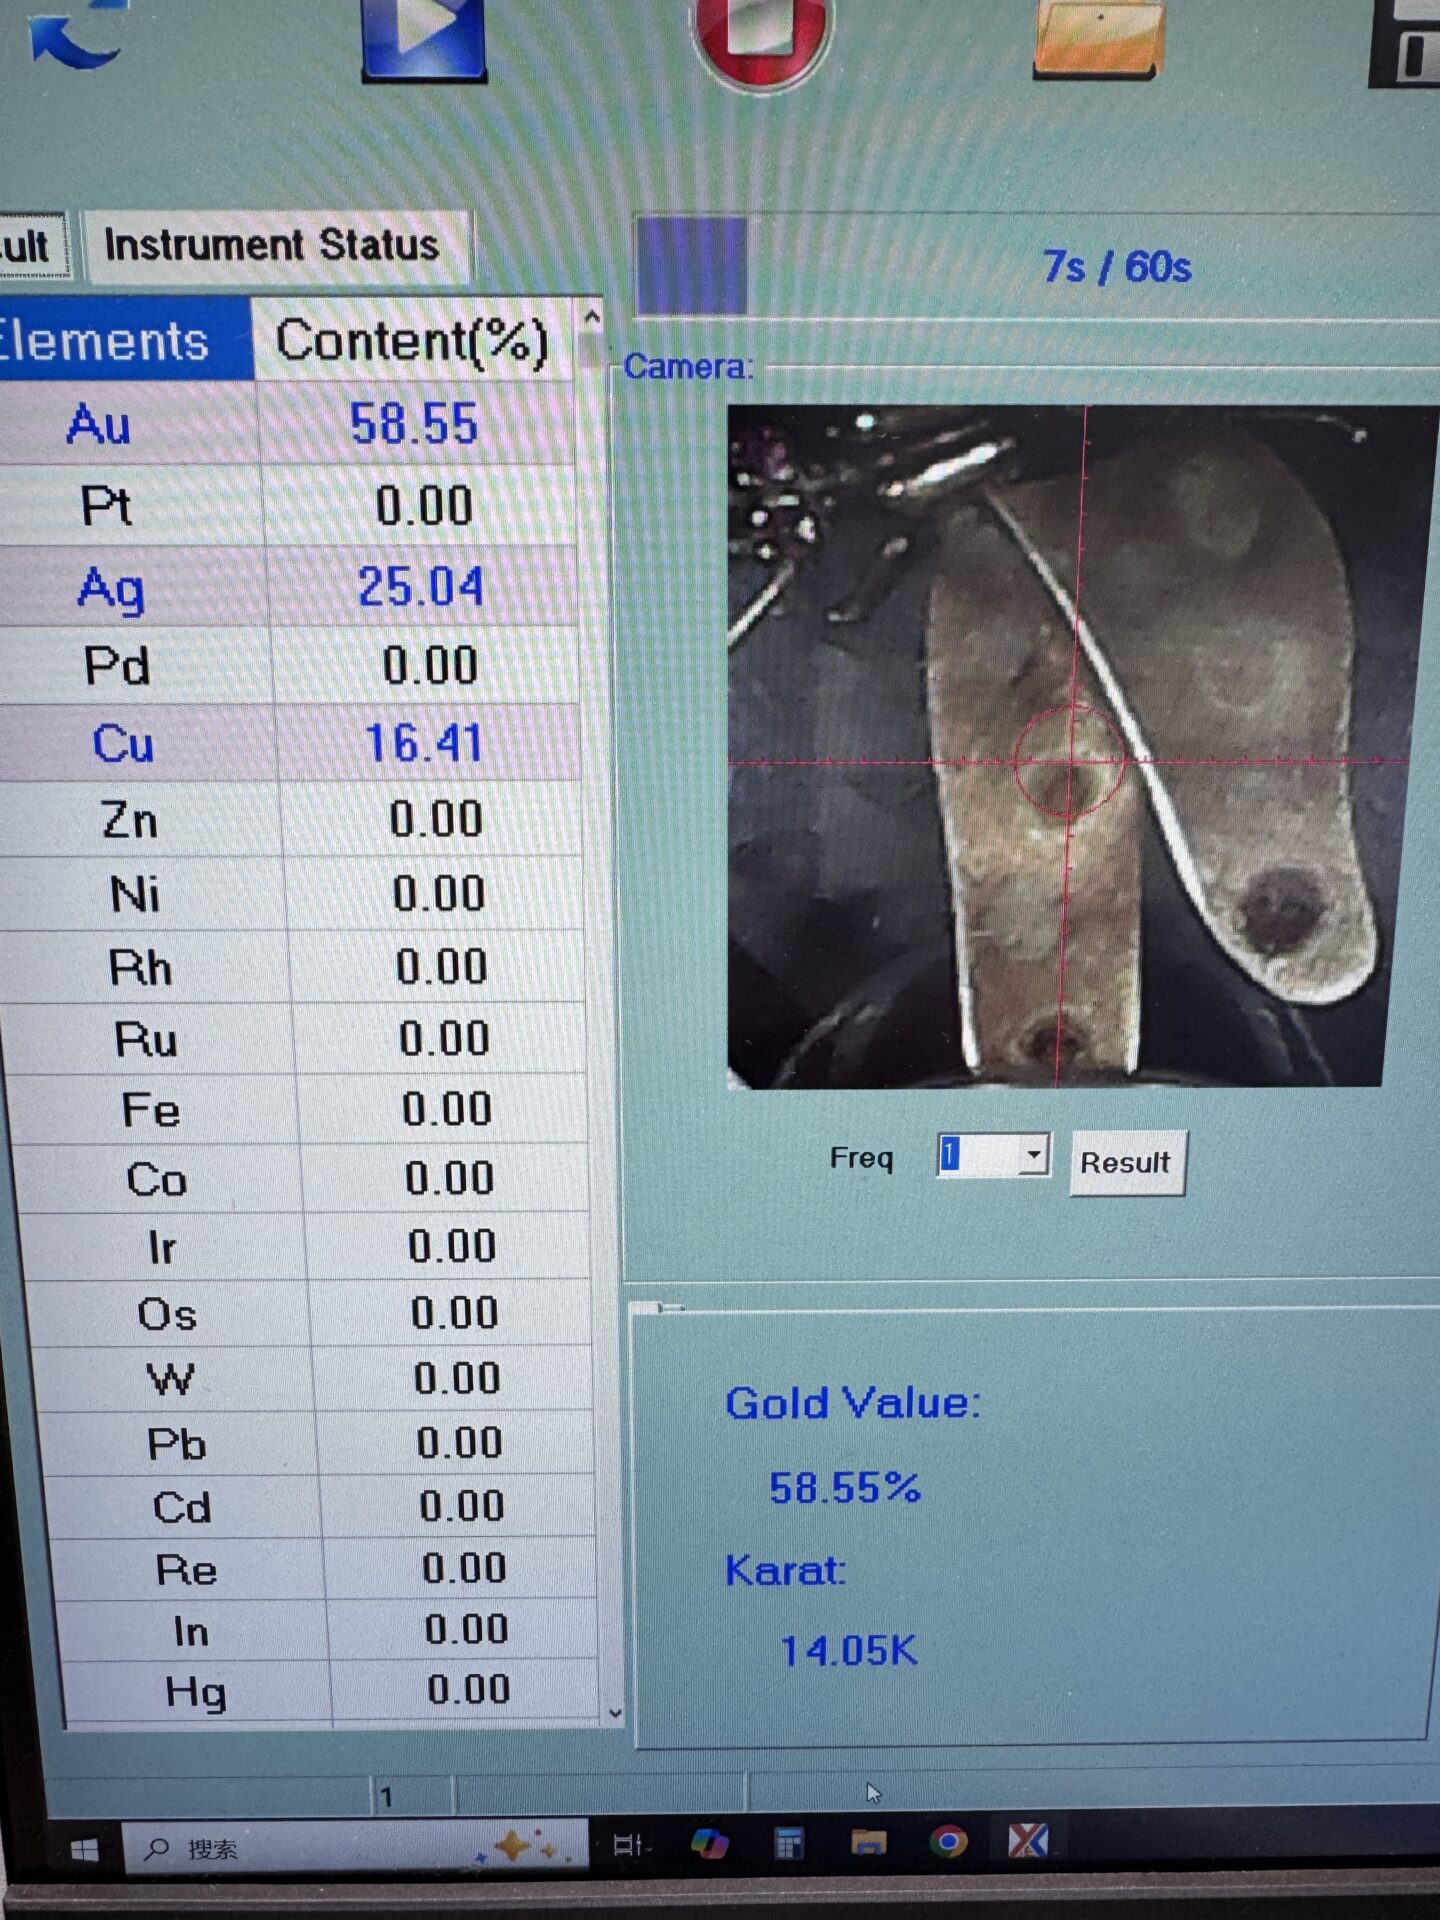Select the Au element row
Image resolution: width=1440 pixels, height=1920 pixels.
[x=288, y=424]
